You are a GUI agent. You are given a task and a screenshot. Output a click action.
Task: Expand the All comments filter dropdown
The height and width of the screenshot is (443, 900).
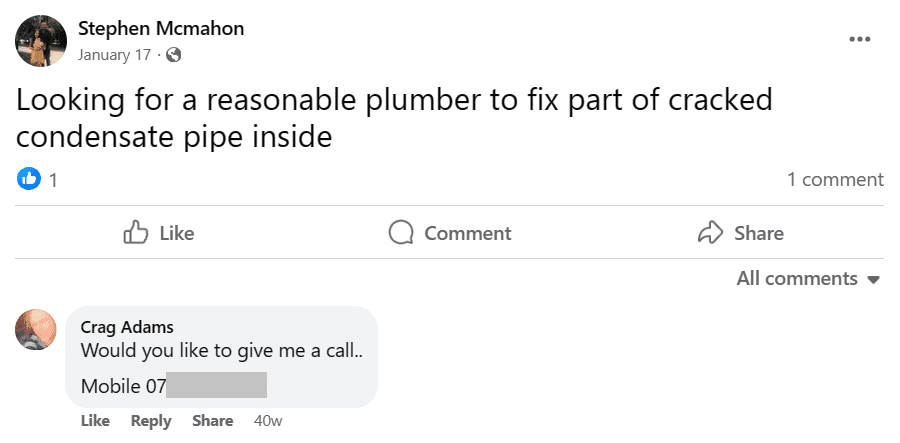807,279
